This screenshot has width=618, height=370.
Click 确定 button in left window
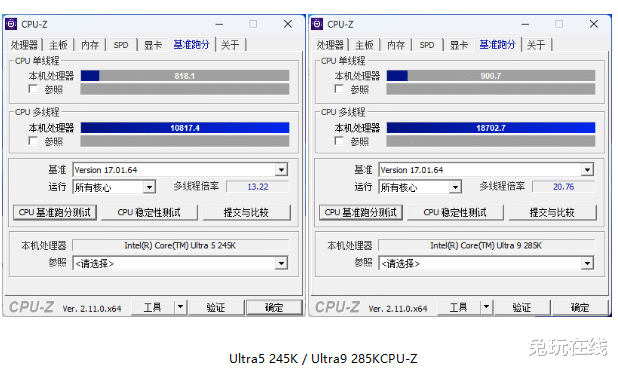[274, 307]
